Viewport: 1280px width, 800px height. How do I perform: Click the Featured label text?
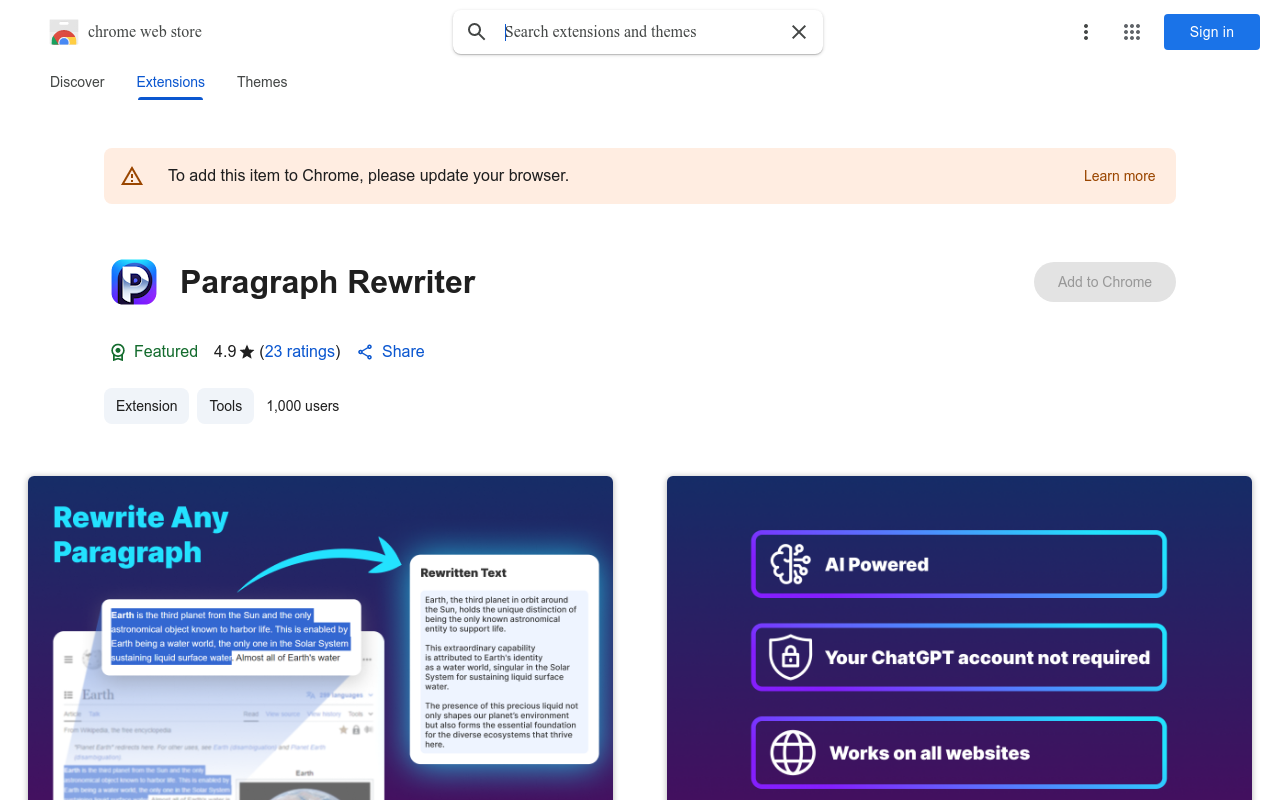(x=166, y=352)
